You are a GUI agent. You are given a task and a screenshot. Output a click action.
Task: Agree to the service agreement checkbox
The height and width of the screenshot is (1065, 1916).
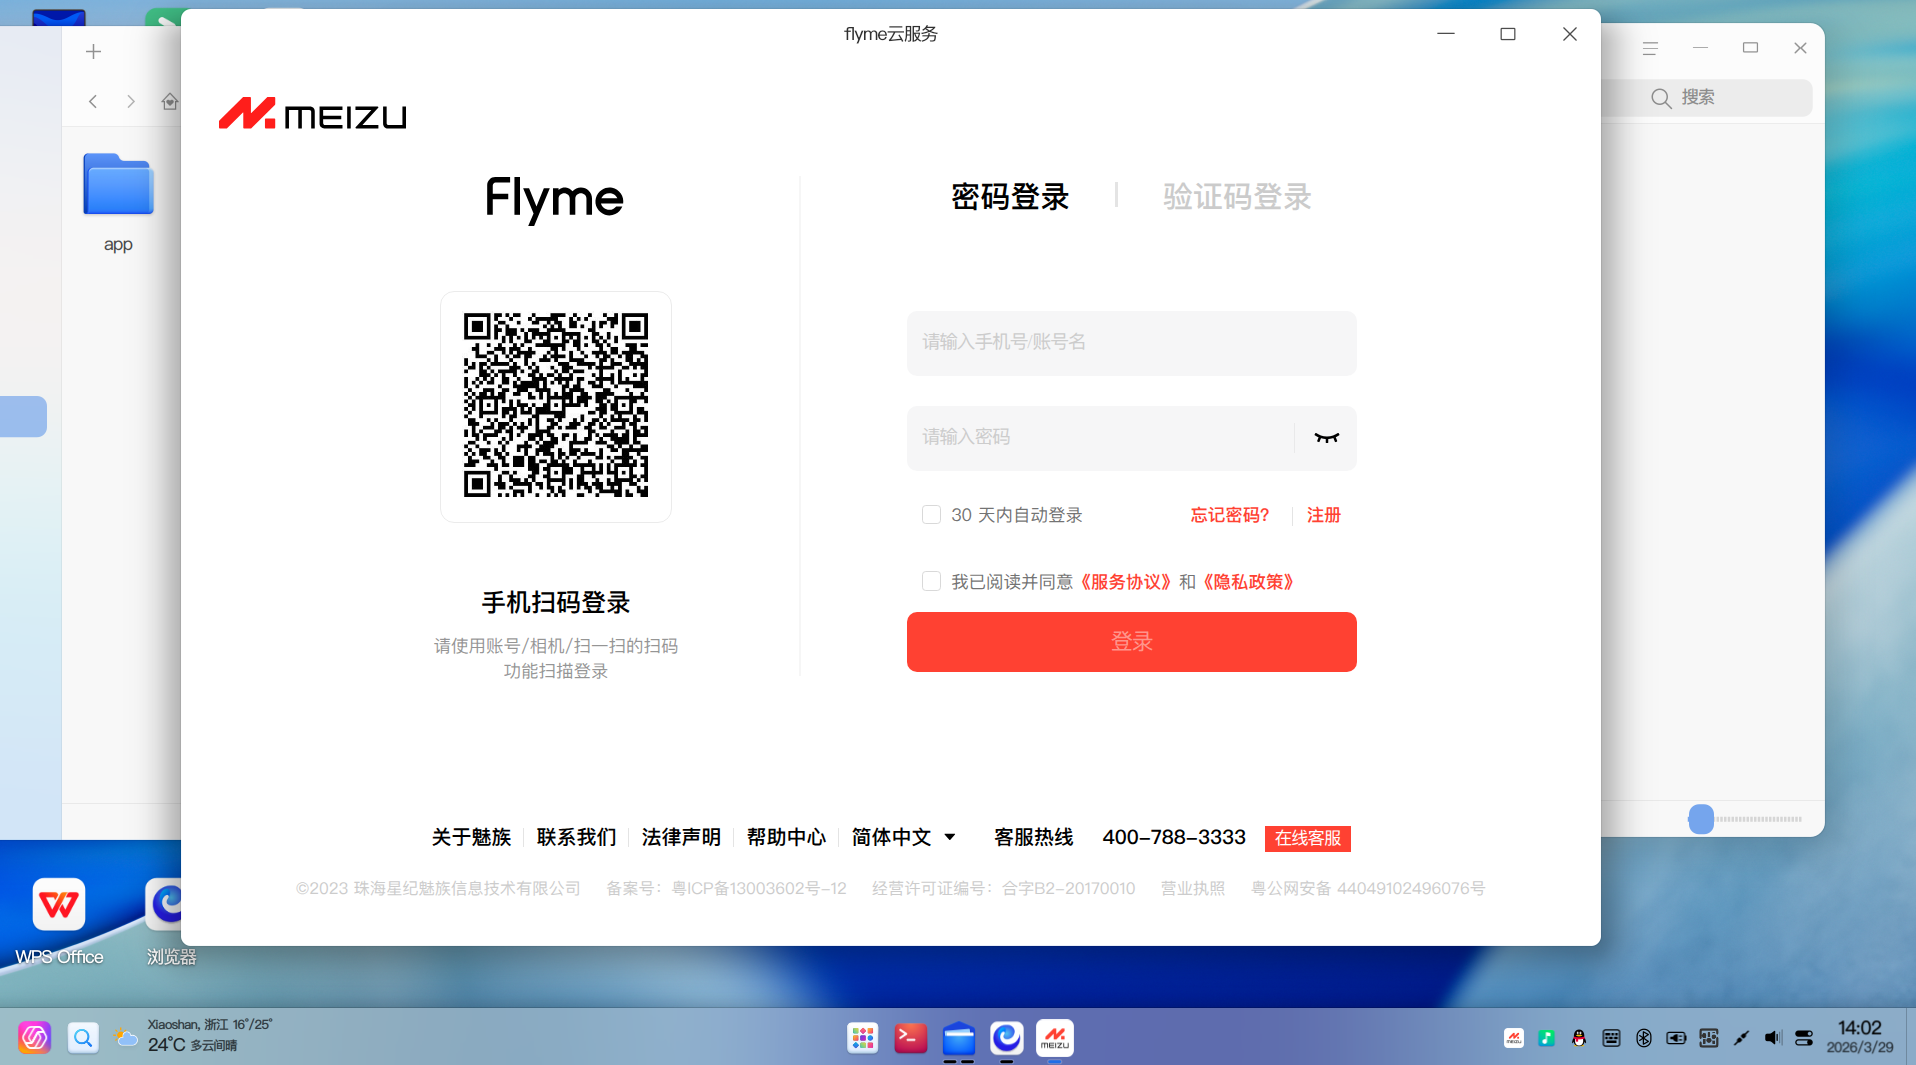tap(931, 581)
